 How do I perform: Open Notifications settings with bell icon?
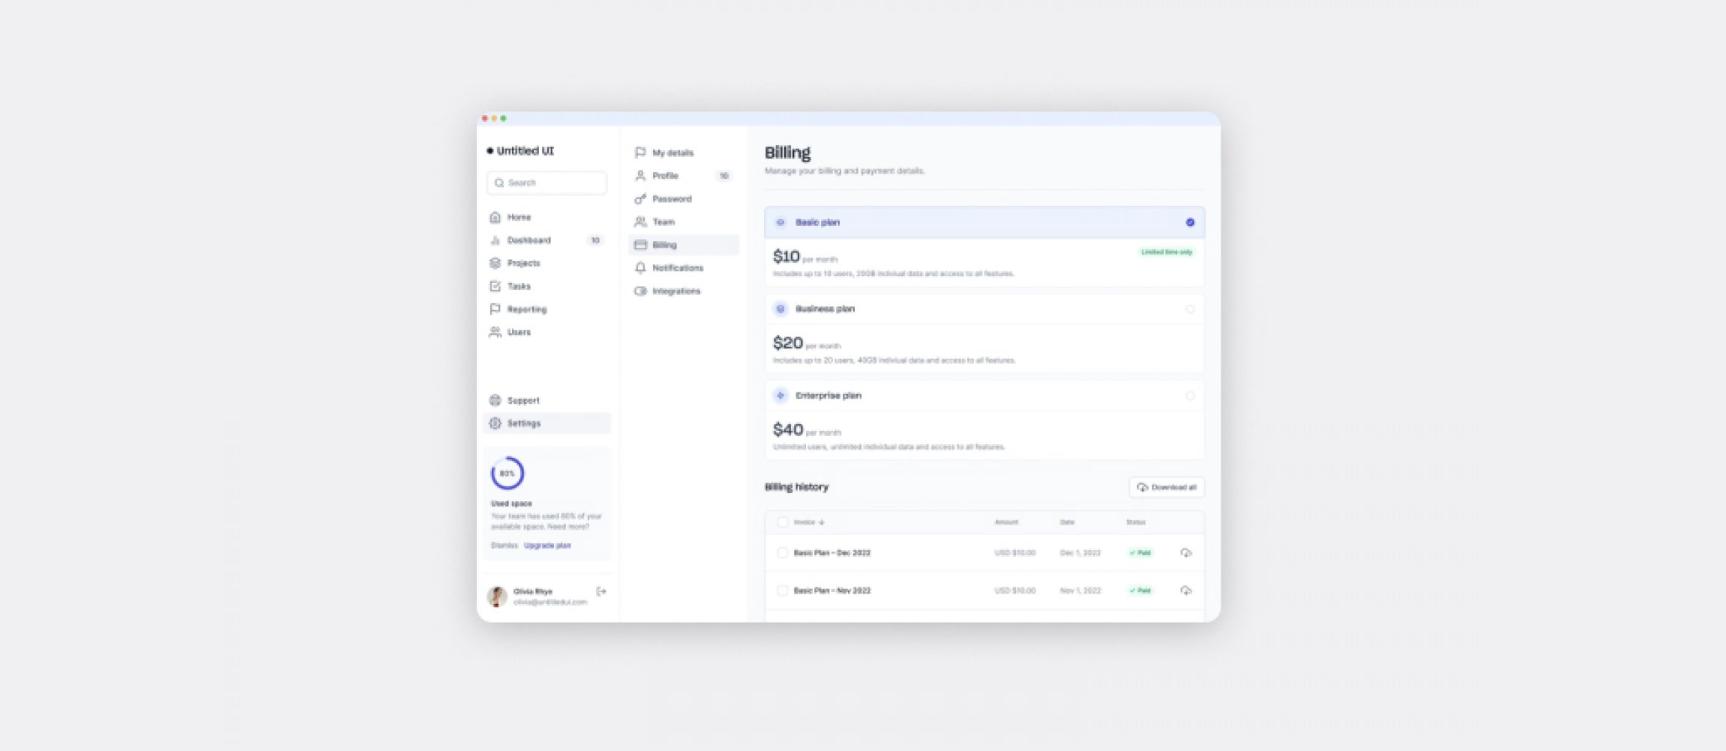point(640,268)
